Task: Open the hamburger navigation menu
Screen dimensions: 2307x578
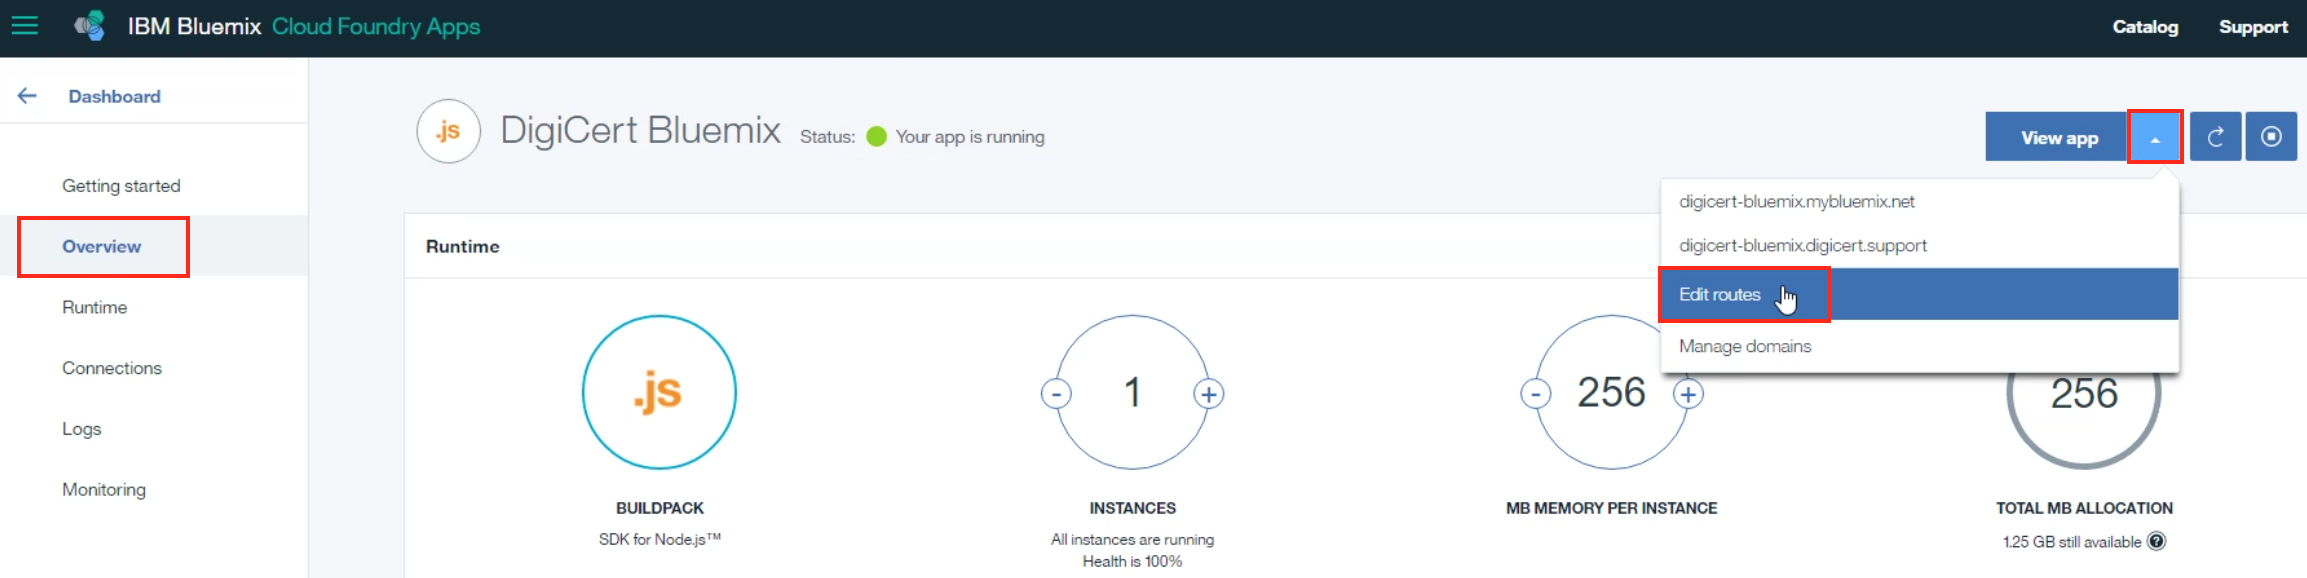Action: coord(25,26)
